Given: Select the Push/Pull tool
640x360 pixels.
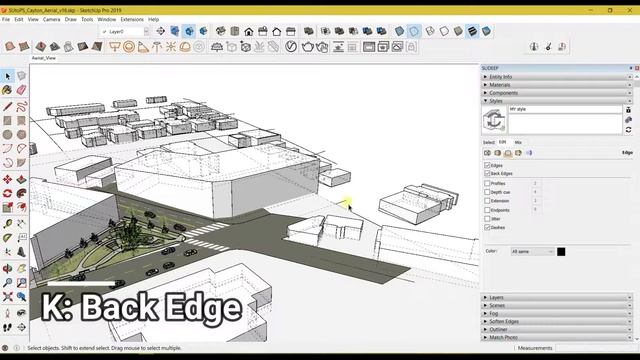Looking at the screenshot, I should pos(22,179).
